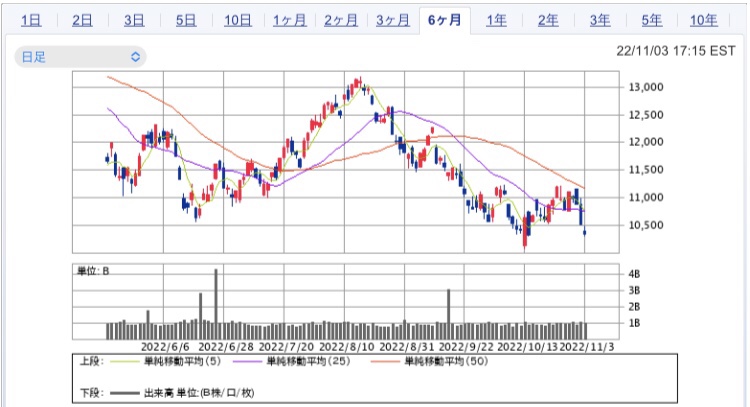Click the 4B volume axis label

[x=634, y=274]
